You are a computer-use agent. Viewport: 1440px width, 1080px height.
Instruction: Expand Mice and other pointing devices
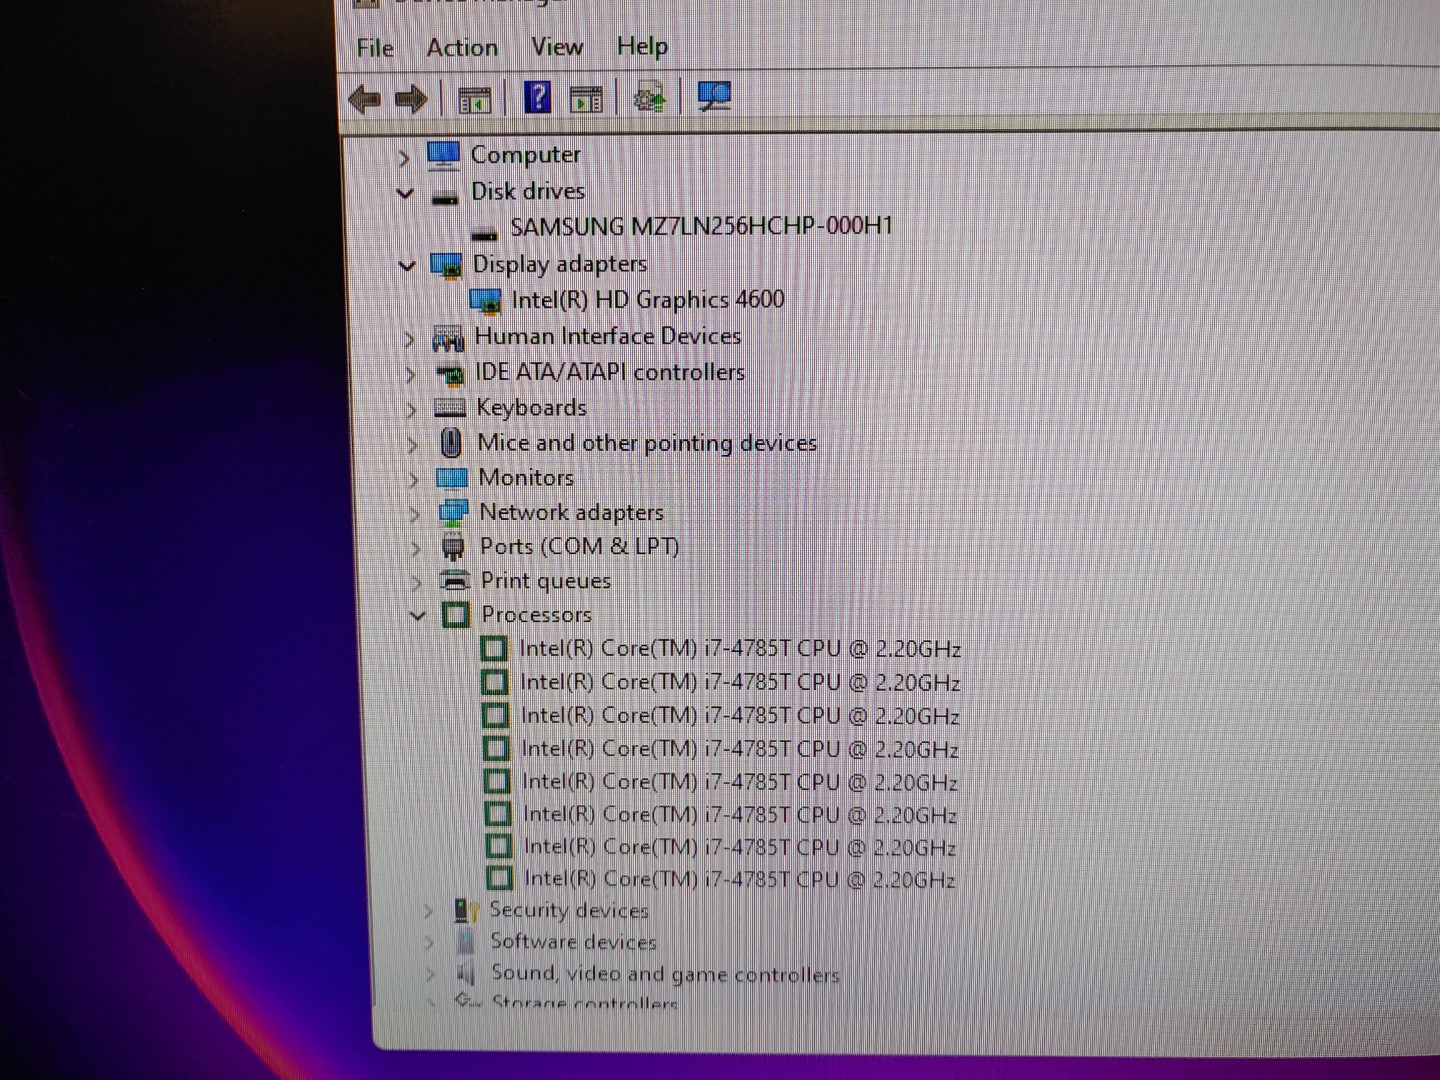(x=412, y=445)
